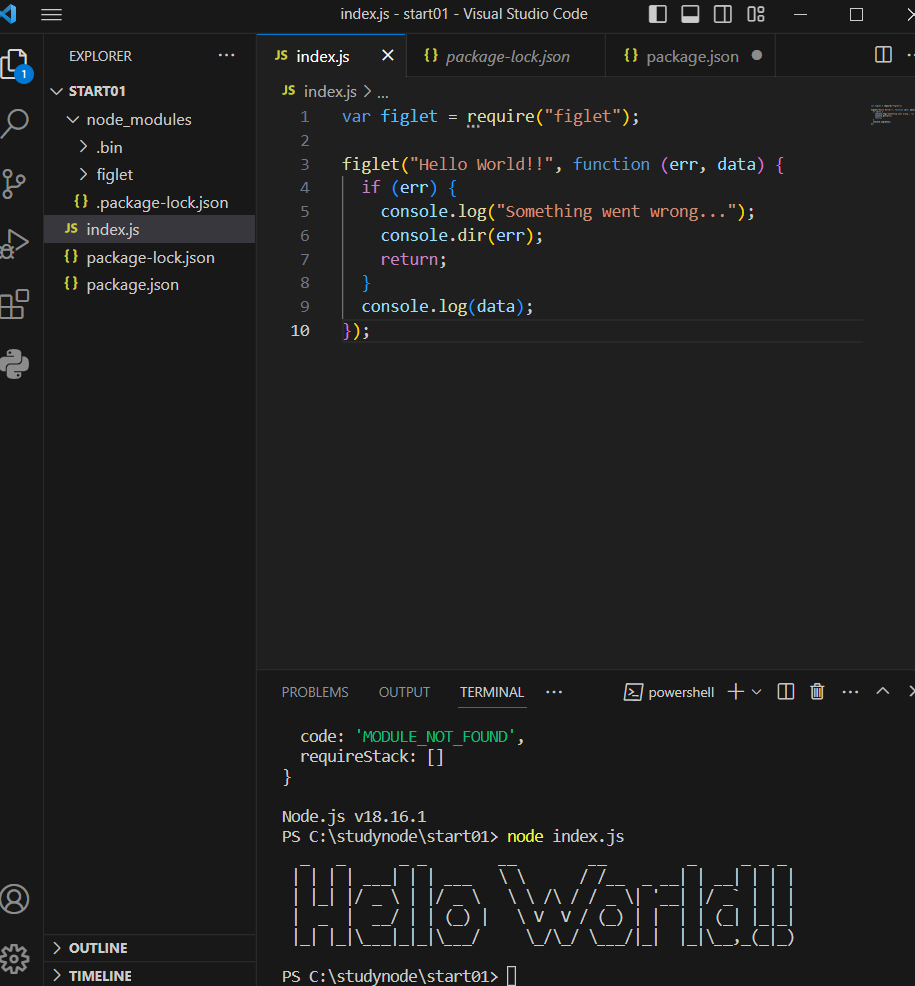Viewport: 915px width, 986px height.
Task: Show hidden panel tabs ellipsis next to TERMINAL
Action: 554,692
